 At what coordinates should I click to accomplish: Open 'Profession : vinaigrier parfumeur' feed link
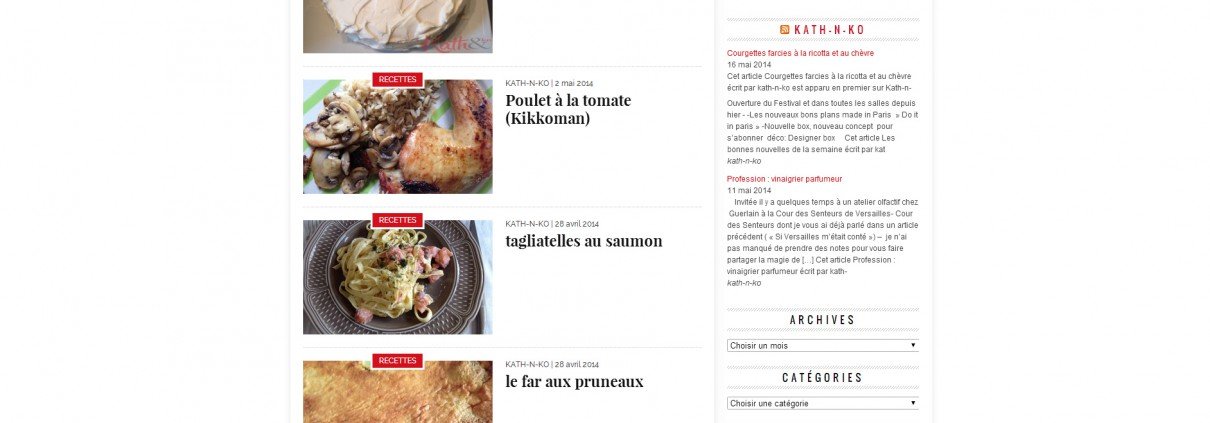point(784,179)
